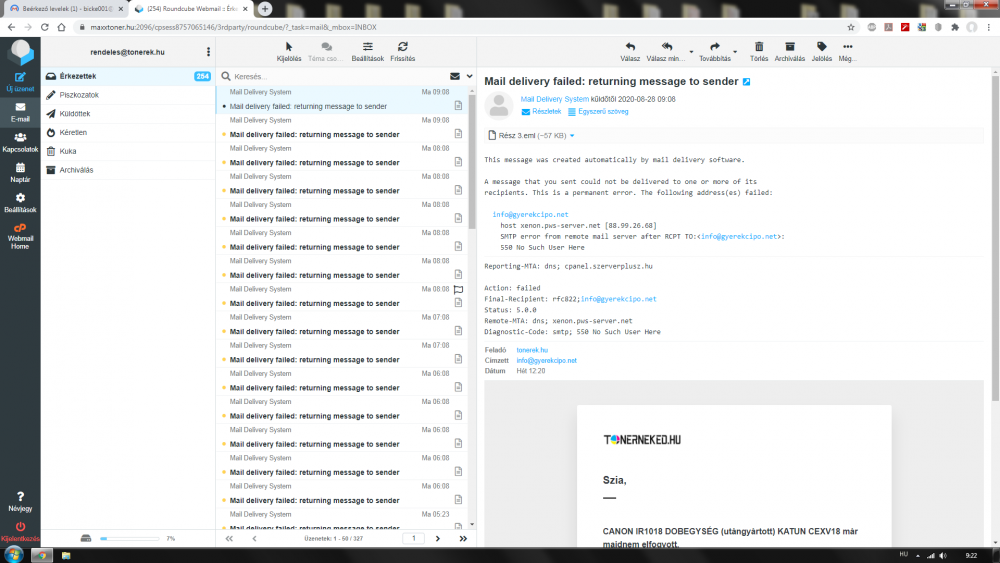Click the flag icon on Ma 08:08 message
This screenshot has height=563, width=1000.
(458, 289)
